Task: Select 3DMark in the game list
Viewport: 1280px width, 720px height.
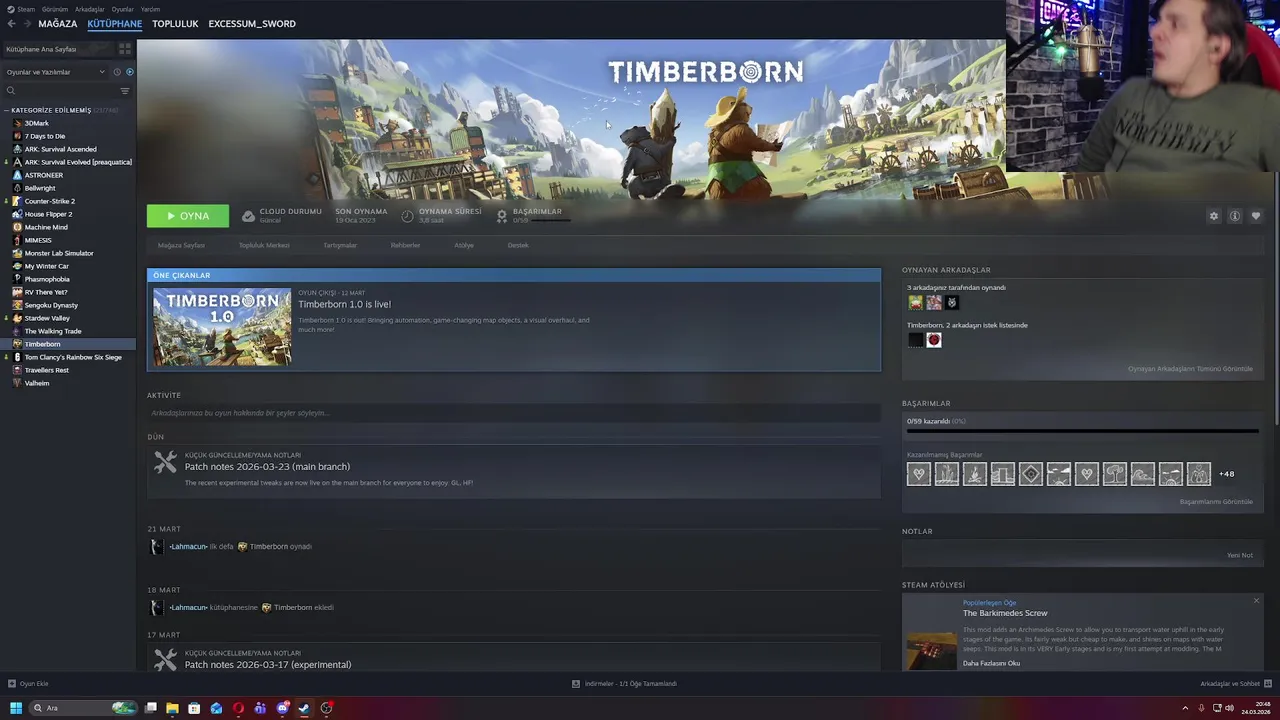Action: pos(37,123)
